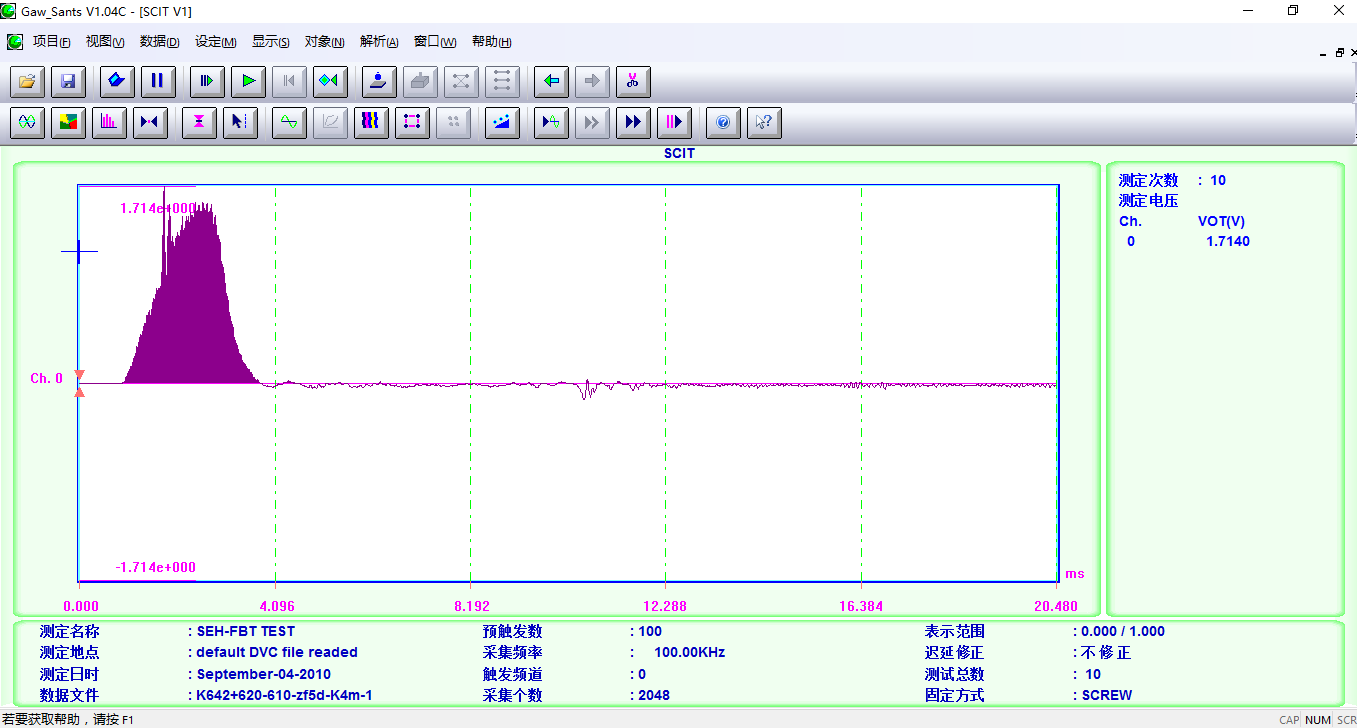Image resolution: width=1357 pixels, height=728 pixels.
Task: Show the magenta histogram bars icon
Action: coord(109,122)
